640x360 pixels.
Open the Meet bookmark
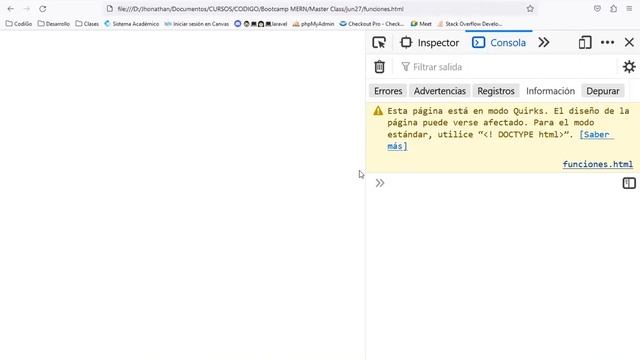coord(421,24)
